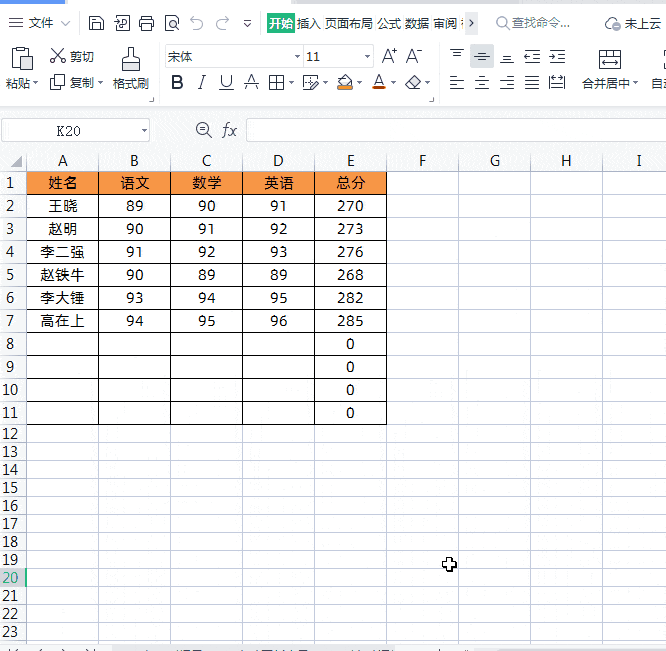Increase font size with the A+ icon
The image size is (666, 651).
pyautogui.click(x=389, y=57)
